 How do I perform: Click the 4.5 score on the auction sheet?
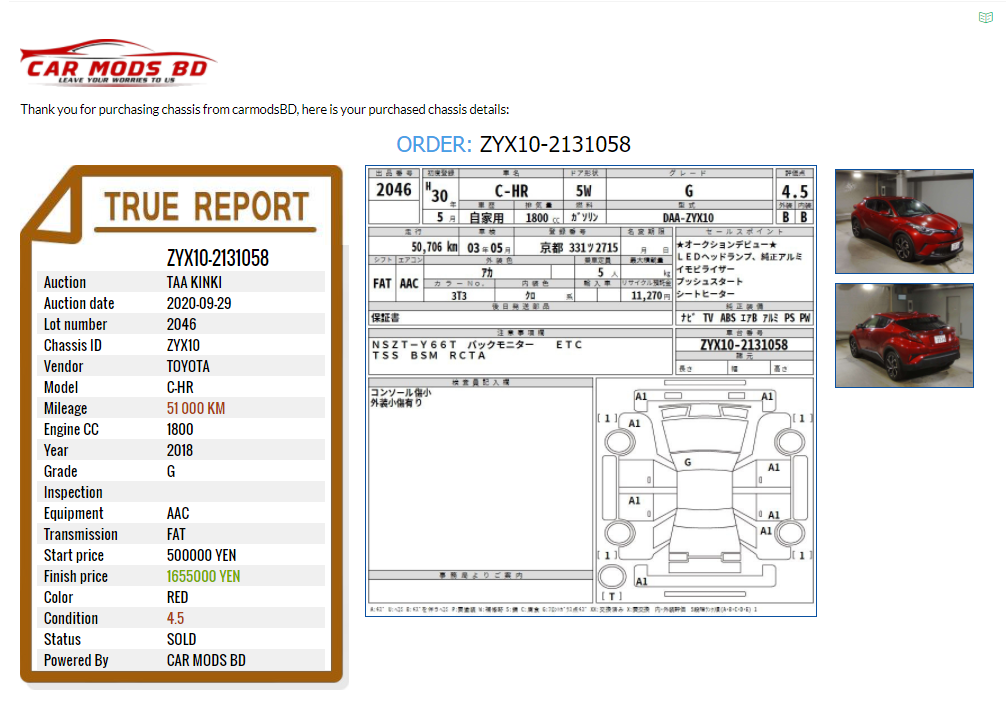(x=794, y=191)
